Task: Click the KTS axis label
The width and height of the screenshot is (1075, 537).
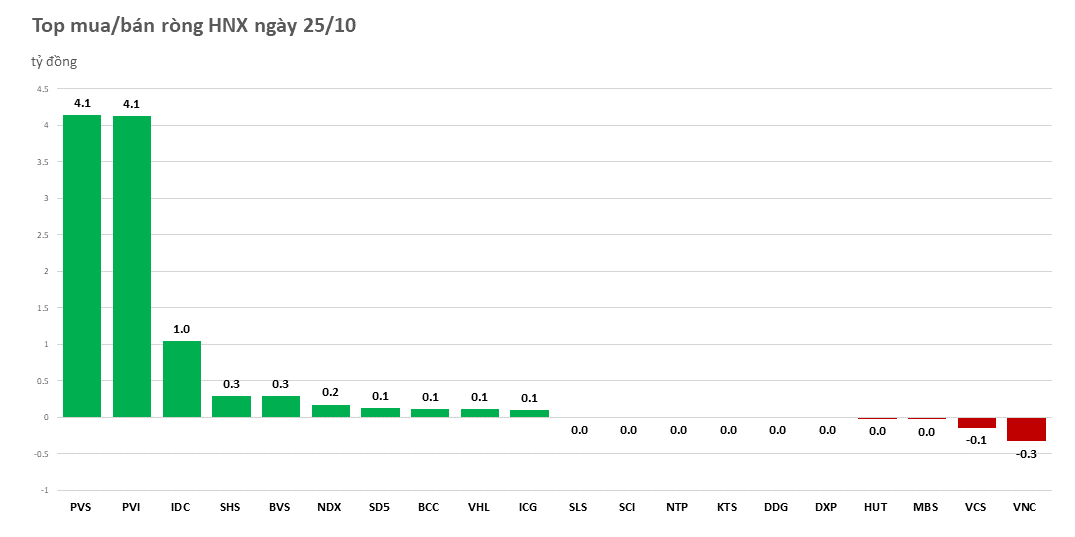Action: (727, 507)
